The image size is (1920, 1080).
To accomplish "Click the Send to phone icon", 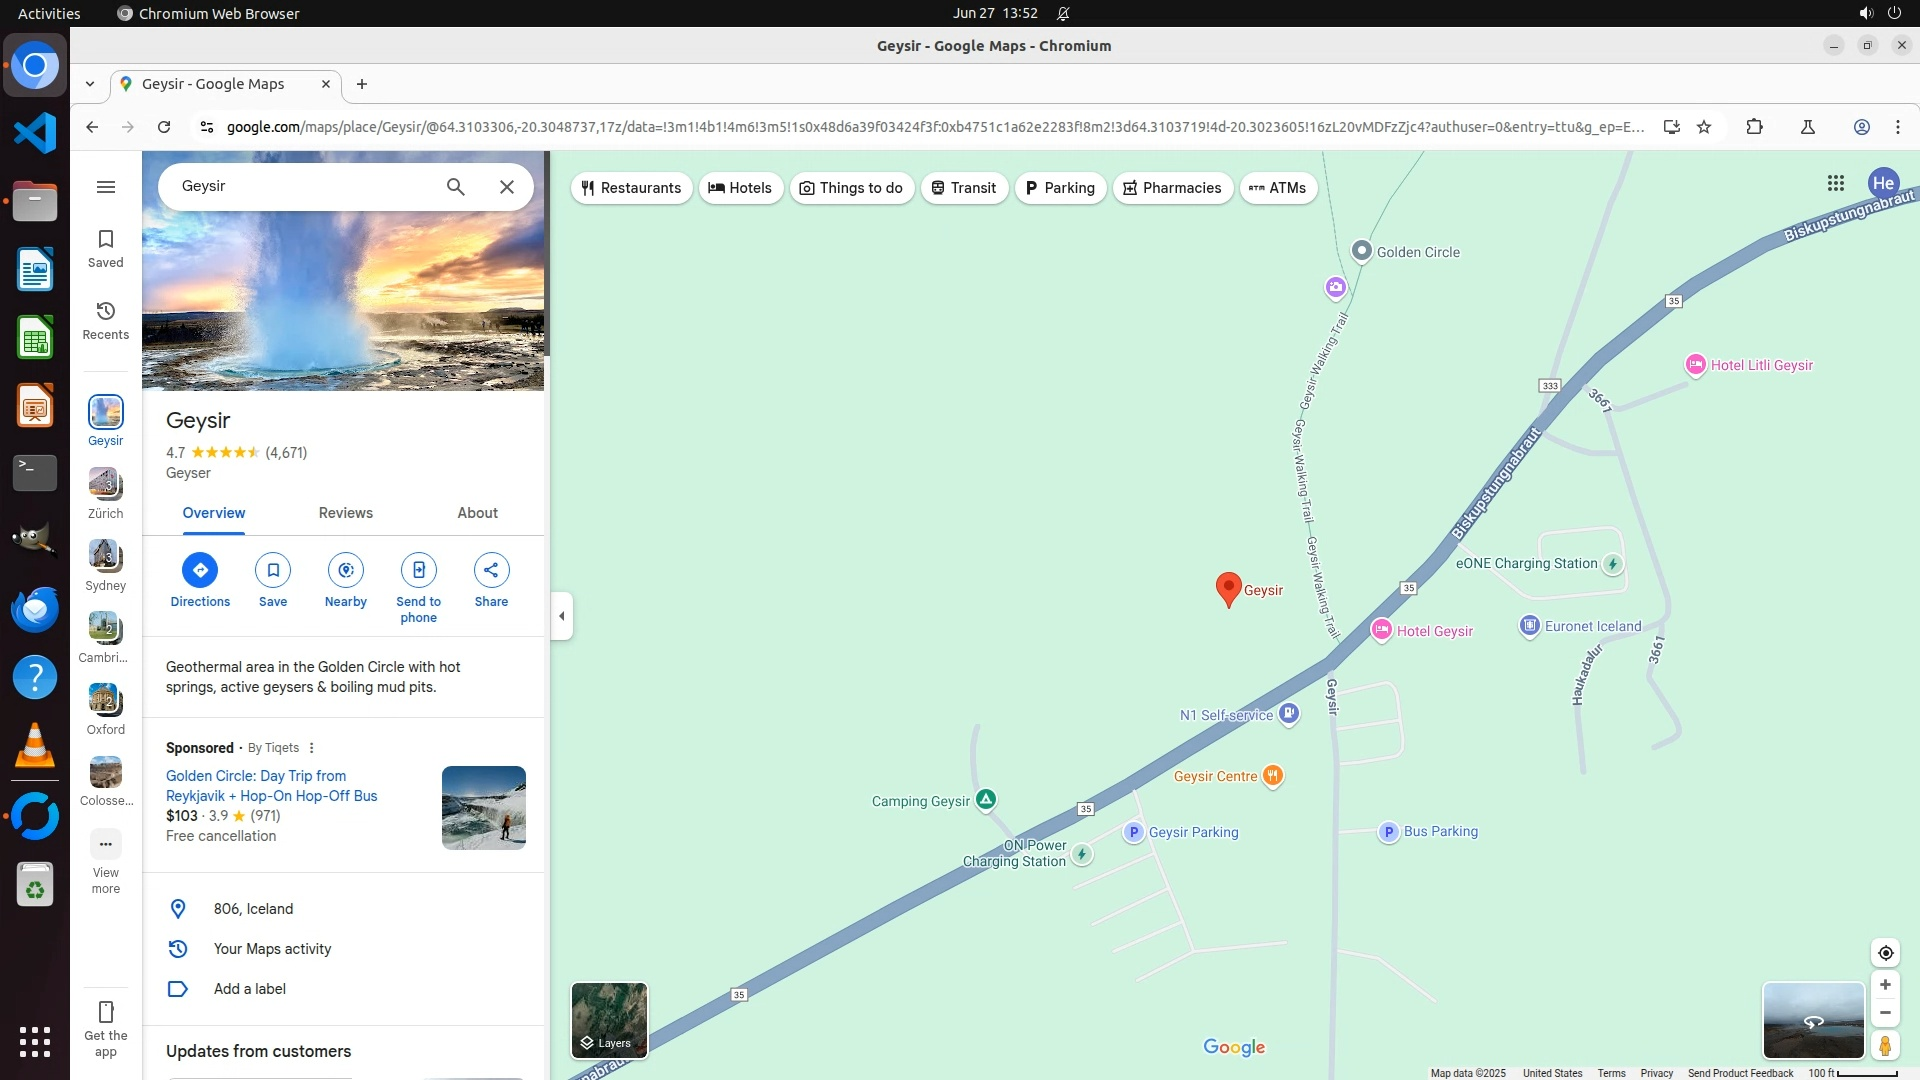I will 418,570.
